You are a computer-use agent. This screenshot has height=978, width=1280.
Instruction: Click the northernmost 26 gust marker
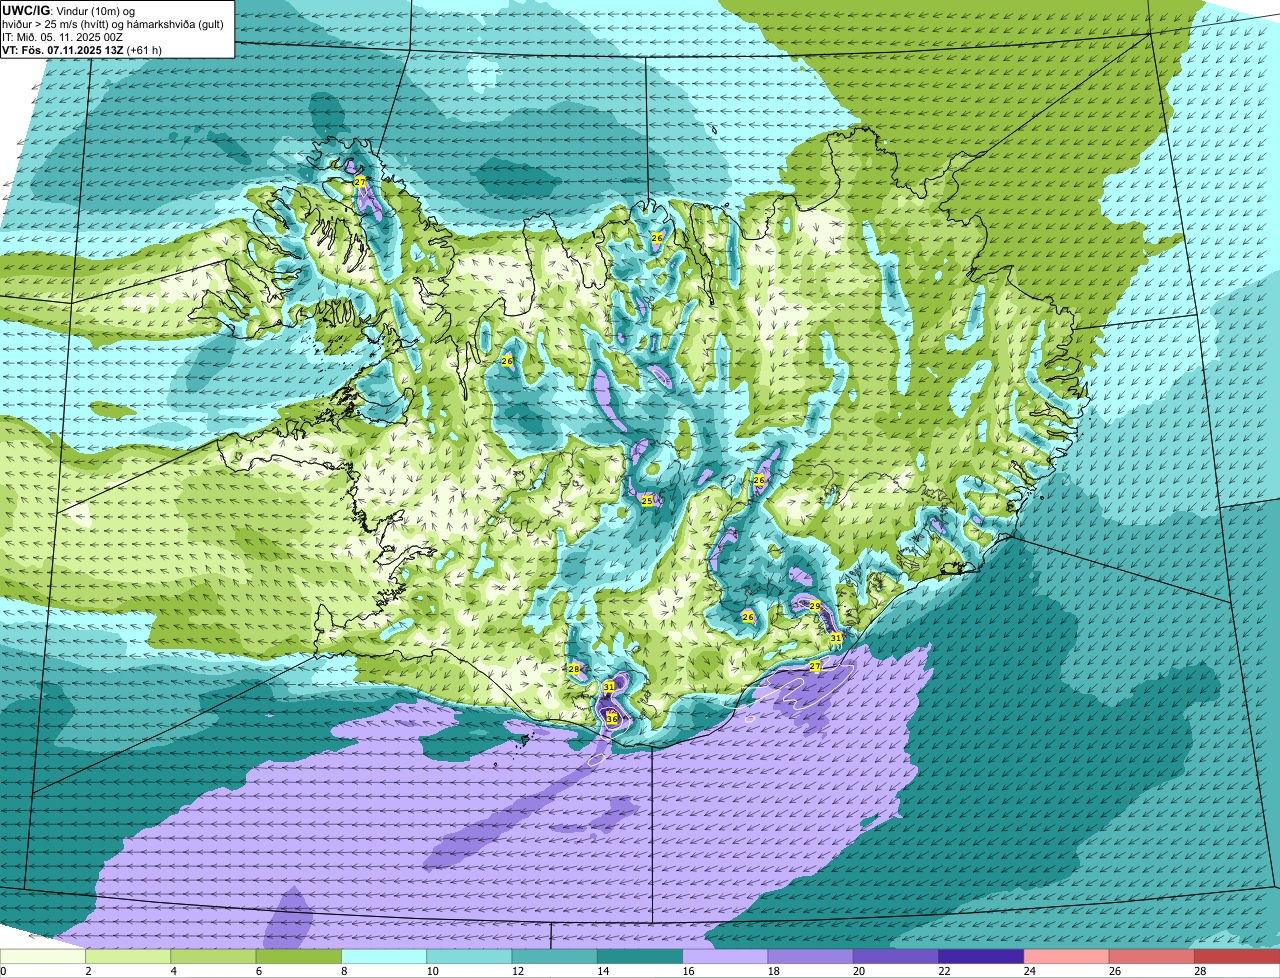(x=657, y=238)
